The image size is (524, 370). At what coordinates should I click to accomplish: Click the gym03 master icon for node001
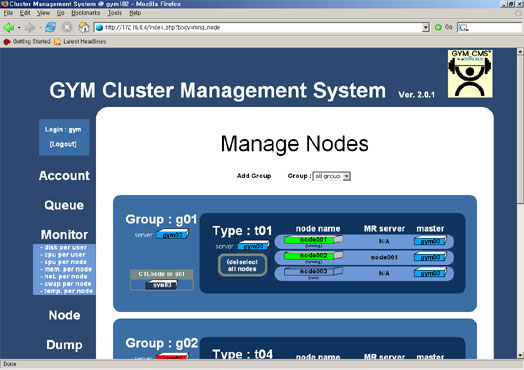tap(430, 241)
